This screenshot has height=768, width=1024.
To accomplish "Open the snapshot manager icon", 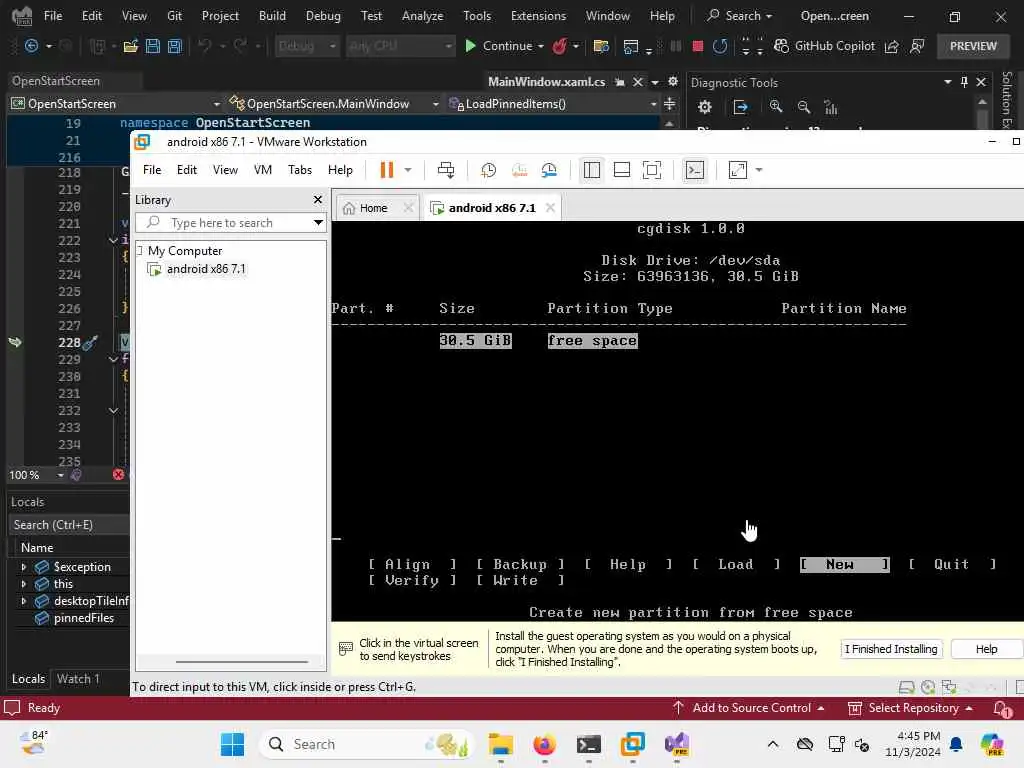I will coord(549,170).
